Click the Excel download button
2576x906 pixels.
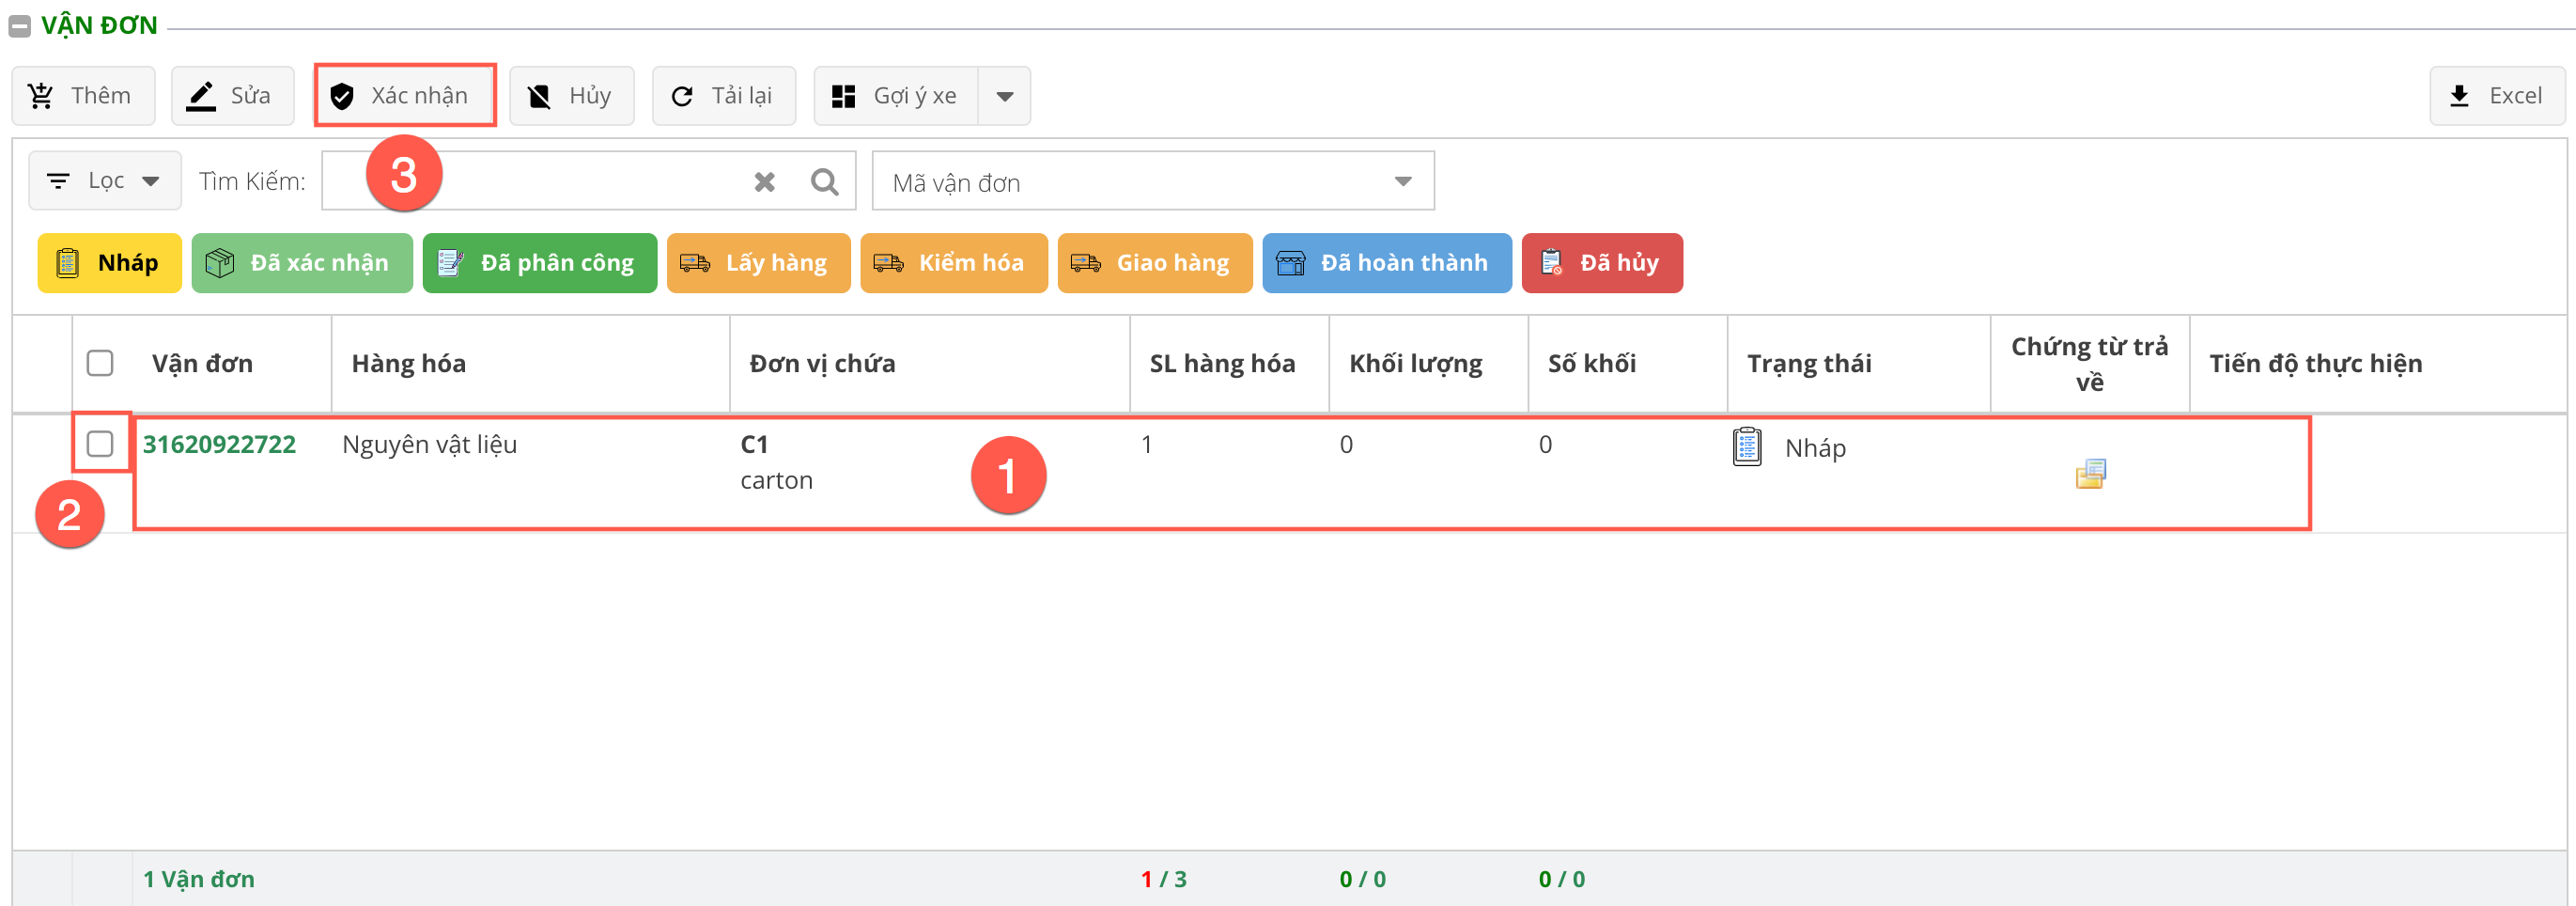(2496, 96)
